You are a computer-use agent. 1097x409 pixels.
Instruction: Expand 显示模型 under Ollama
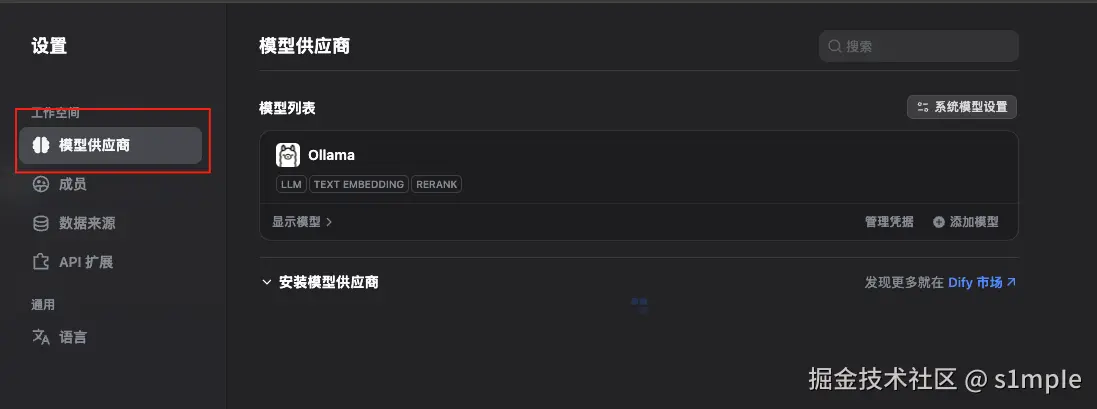[302, 222]
